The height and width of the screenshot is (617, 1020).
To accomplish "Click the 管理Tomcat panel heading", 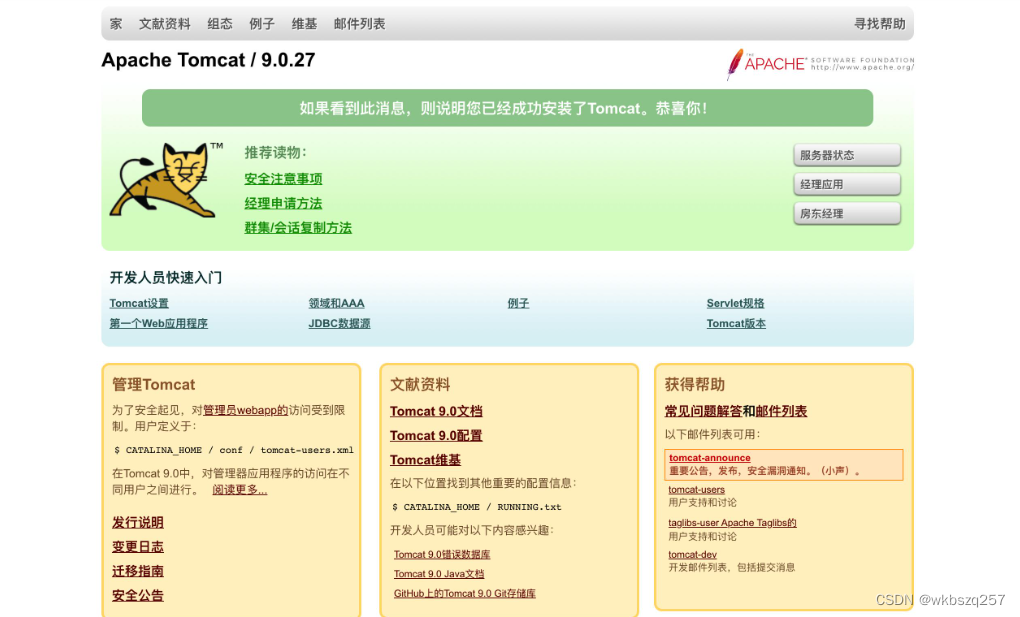I will pos(154,385).
